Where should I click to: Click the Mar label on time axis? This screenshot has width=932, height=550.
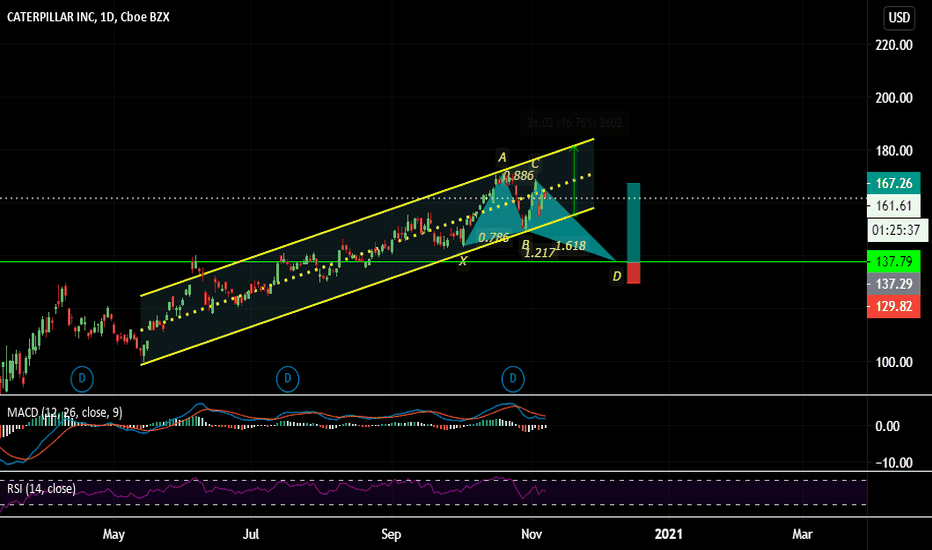point(802,535)
